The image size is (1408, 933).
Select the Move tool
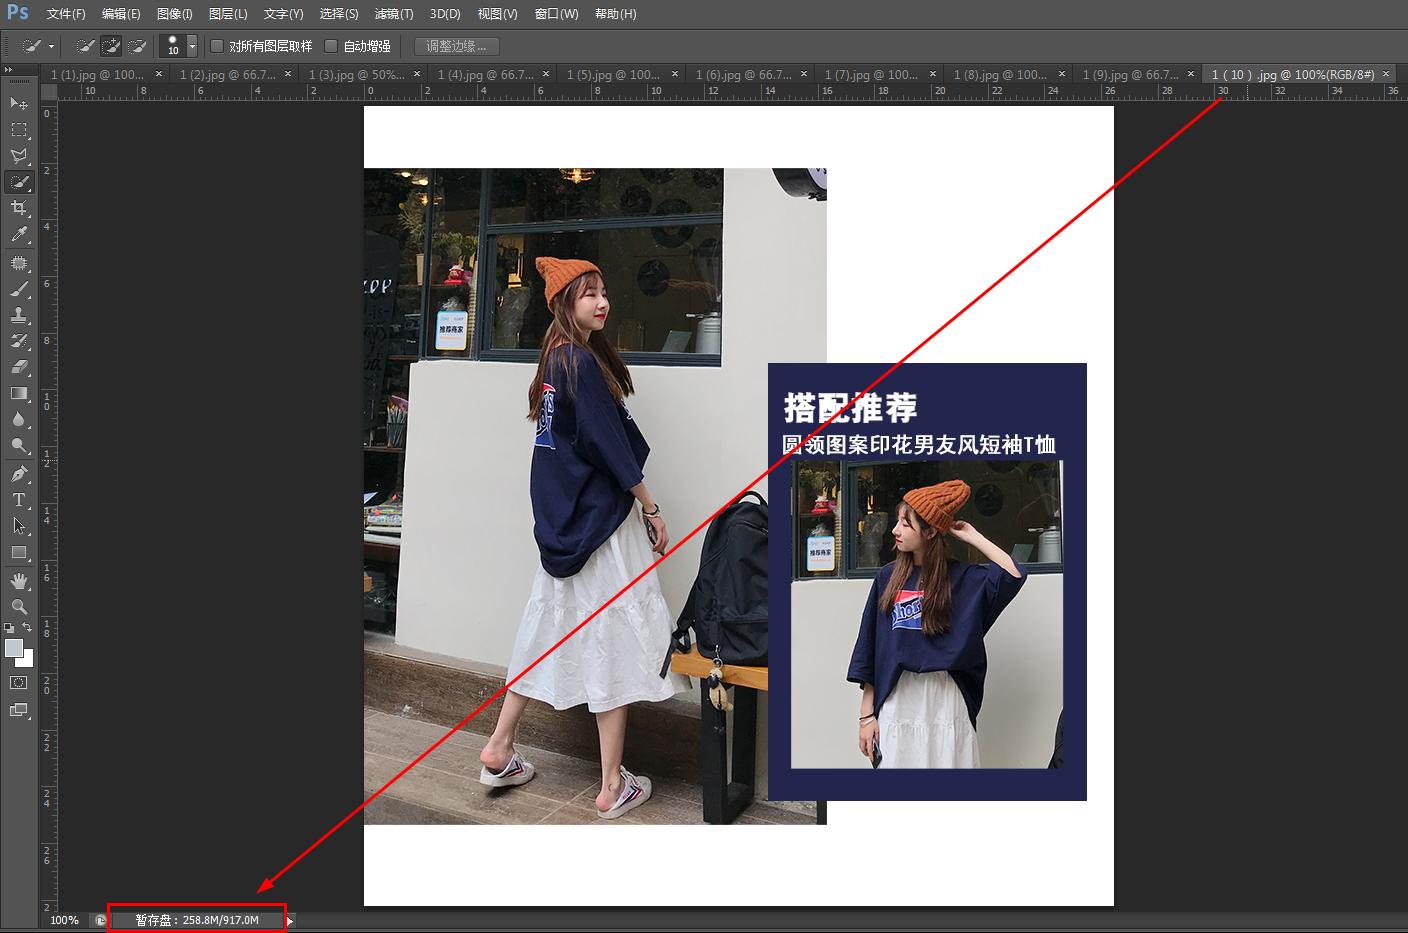pyautogui.click(x=19, y=104)
